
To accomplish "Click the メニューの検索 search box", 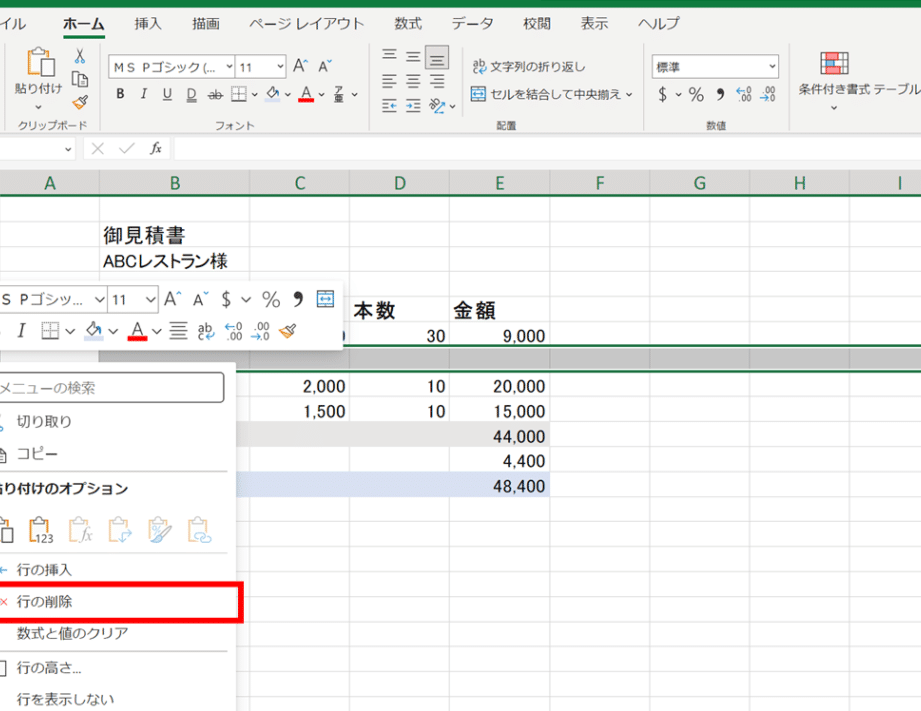I will 112,388.
